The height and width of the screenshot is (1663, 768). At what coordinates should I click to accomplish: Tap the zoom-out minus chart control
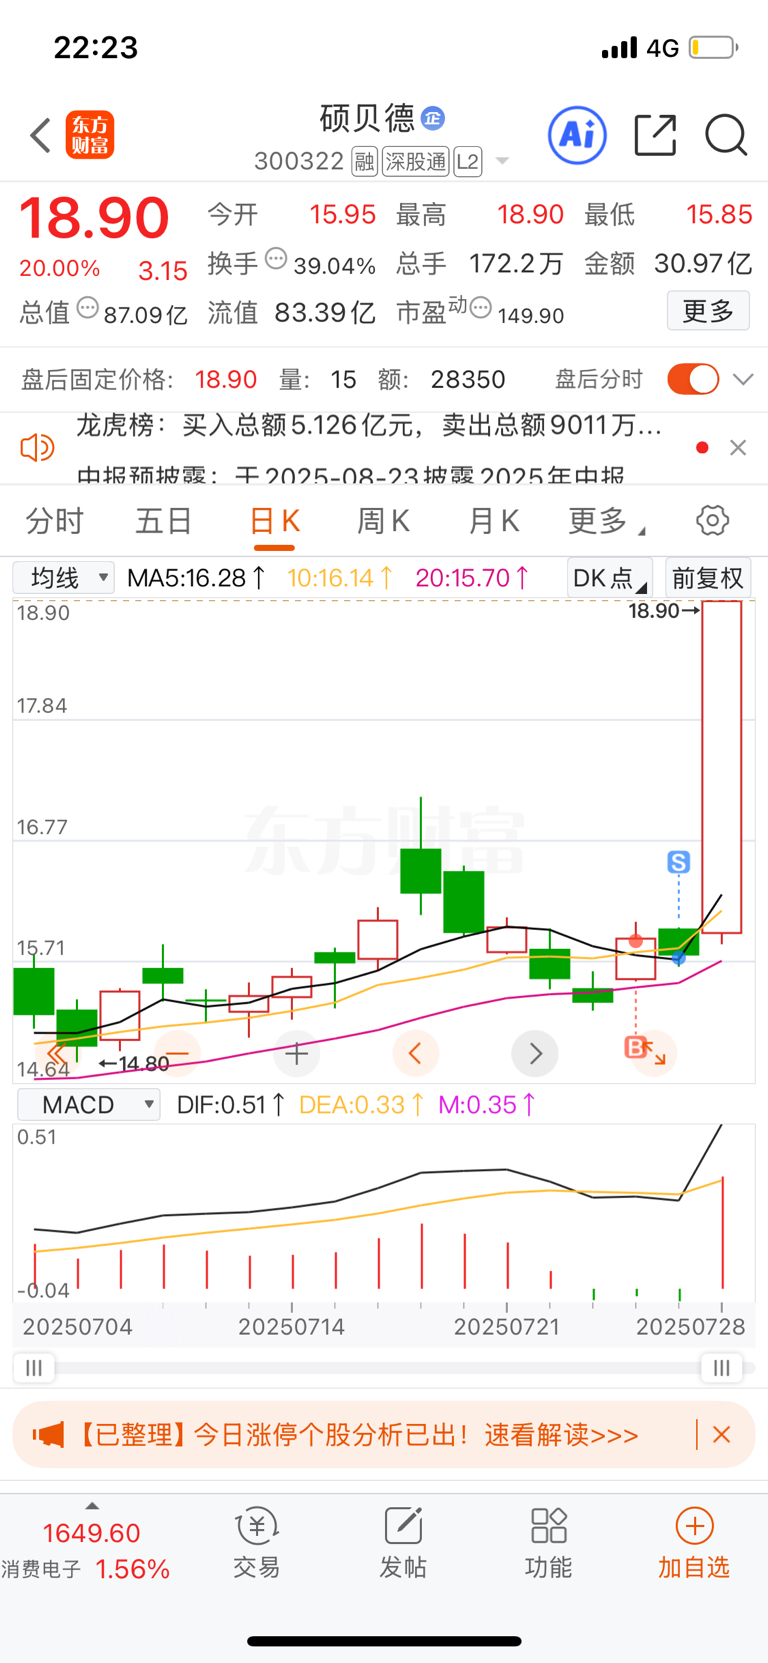(x=177, y=1053)
